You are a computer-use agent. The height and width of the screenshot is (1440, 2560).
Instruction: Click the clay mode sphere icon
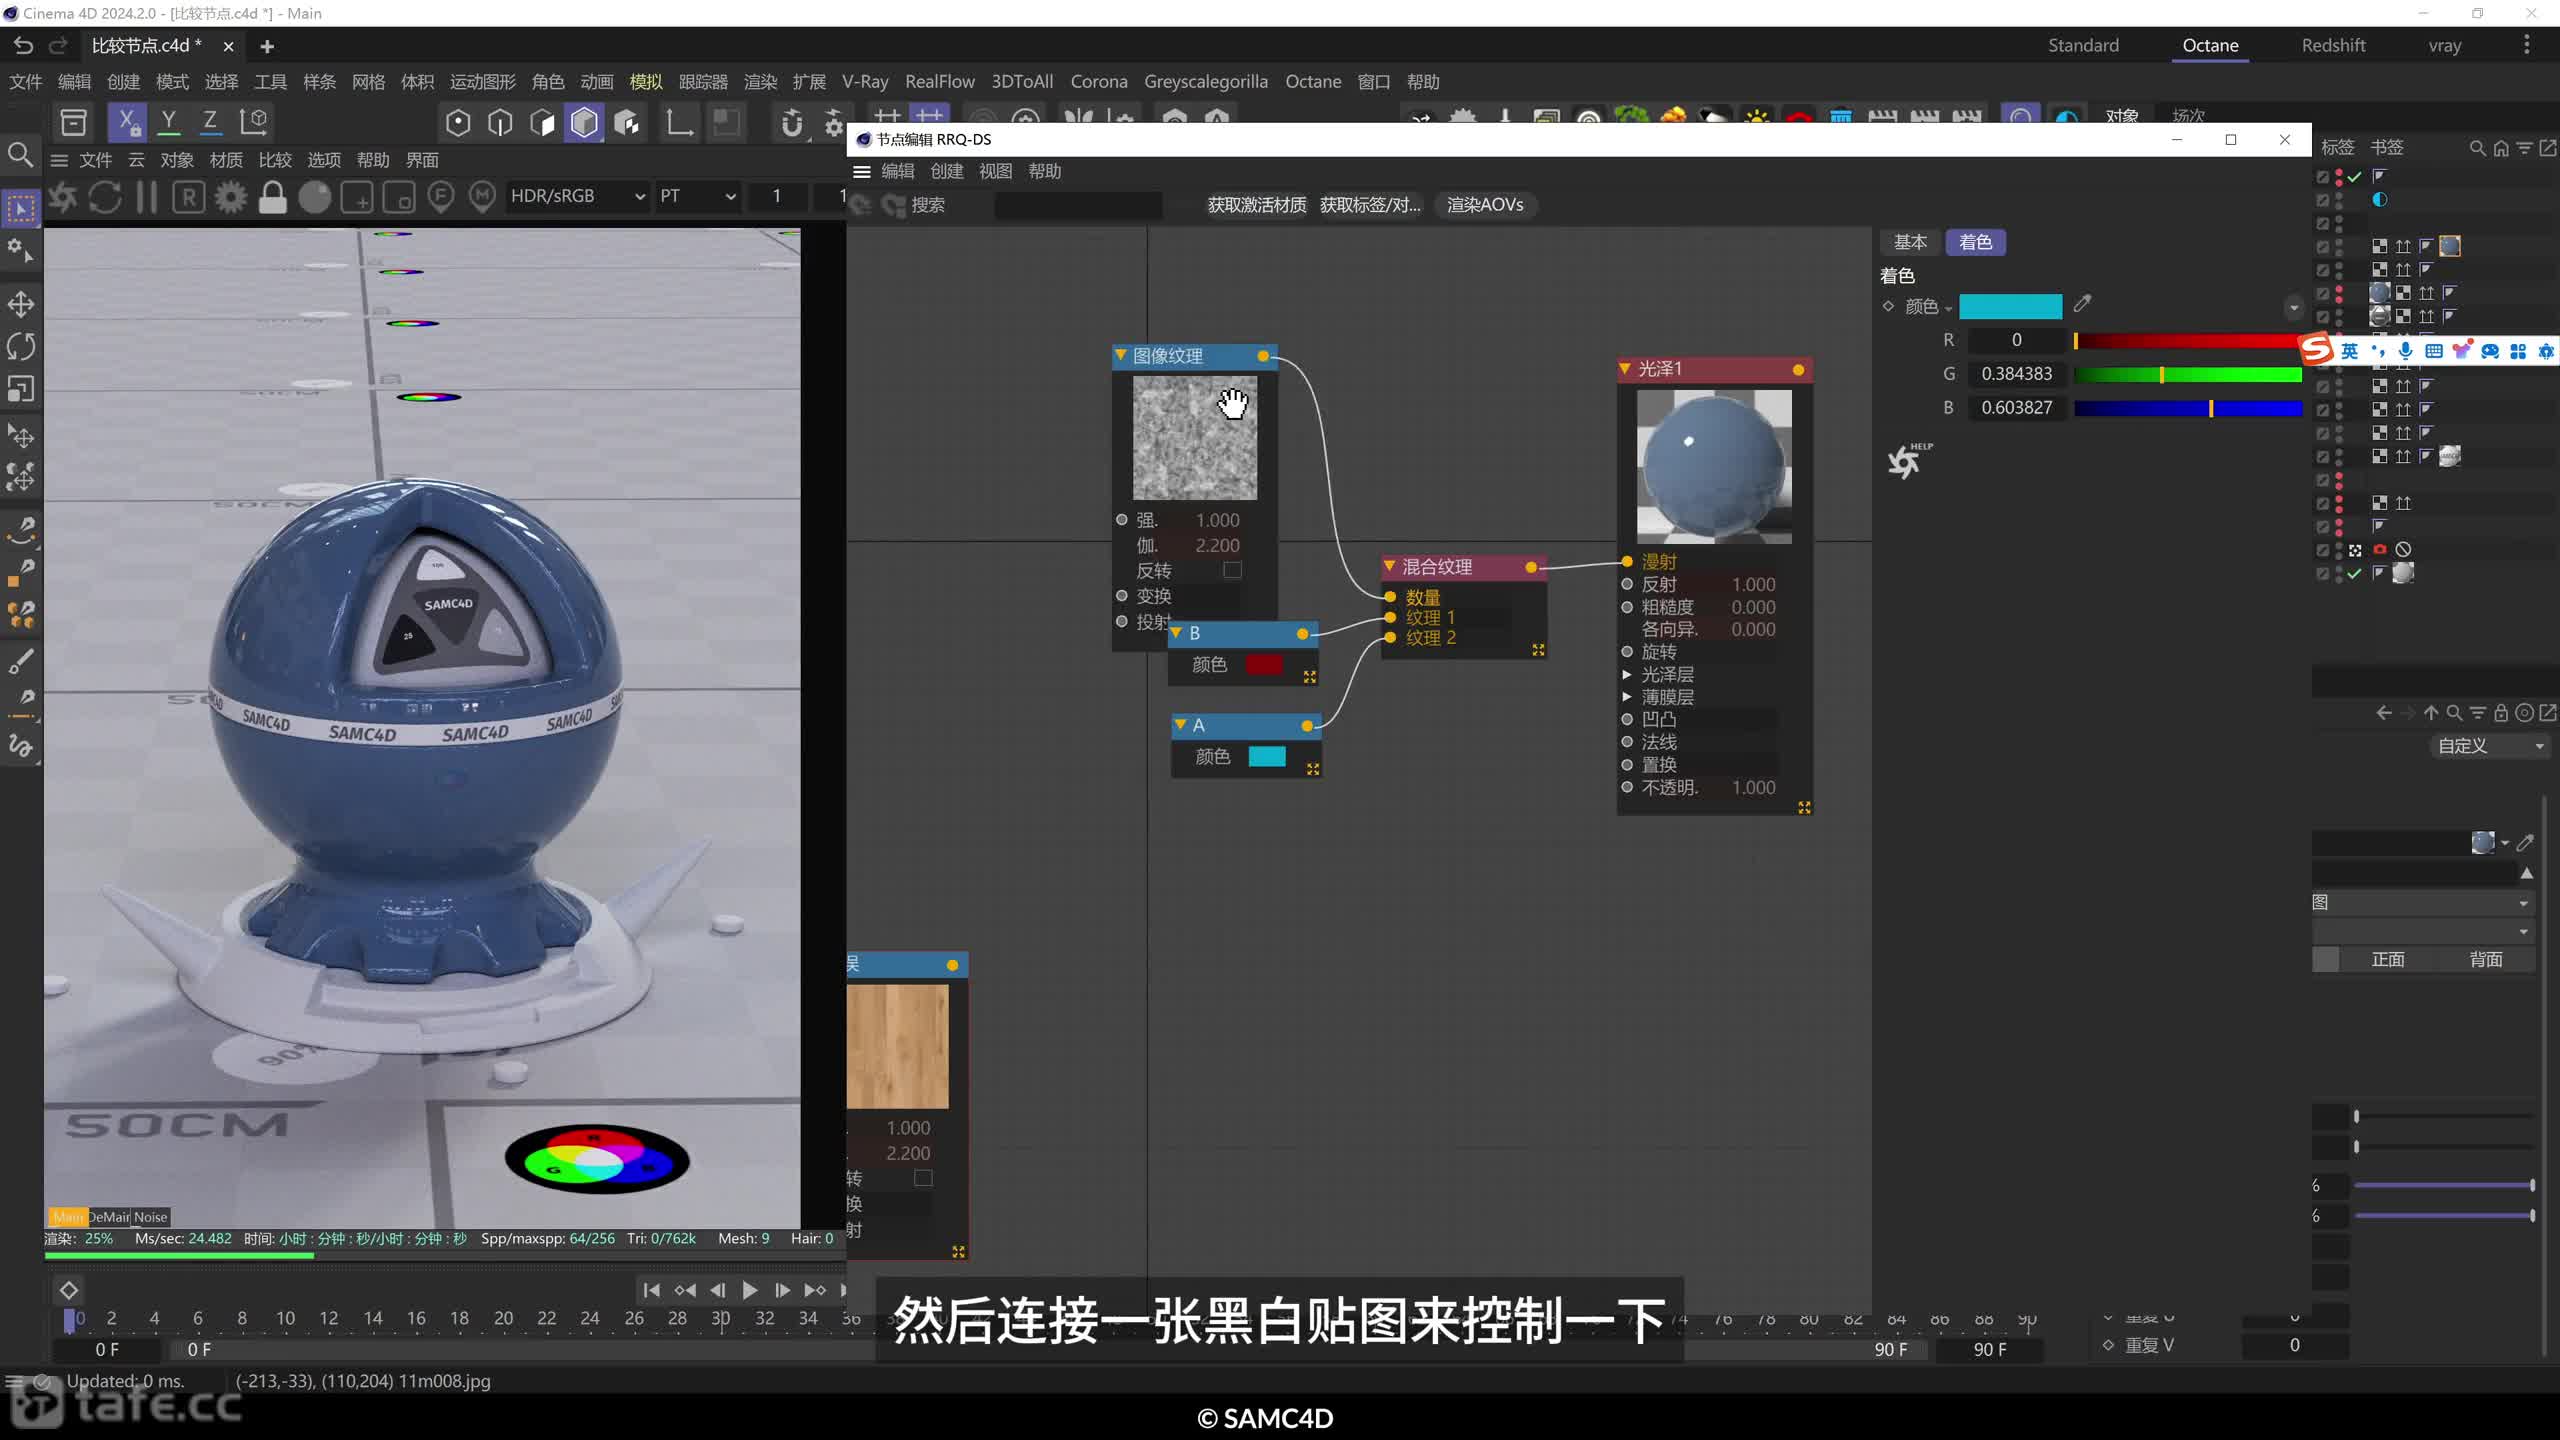click(x=314, y=197)
